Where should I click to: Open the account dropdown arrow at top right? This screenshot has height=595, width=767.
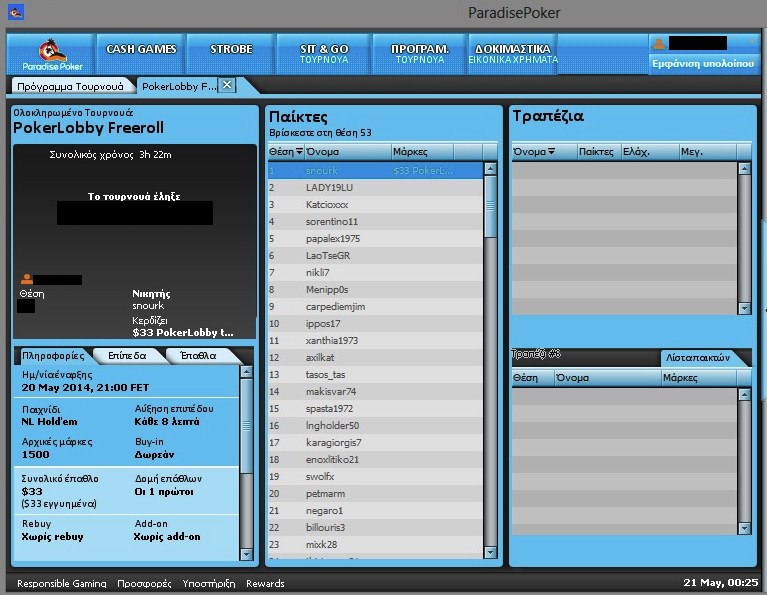click(751, 43)
